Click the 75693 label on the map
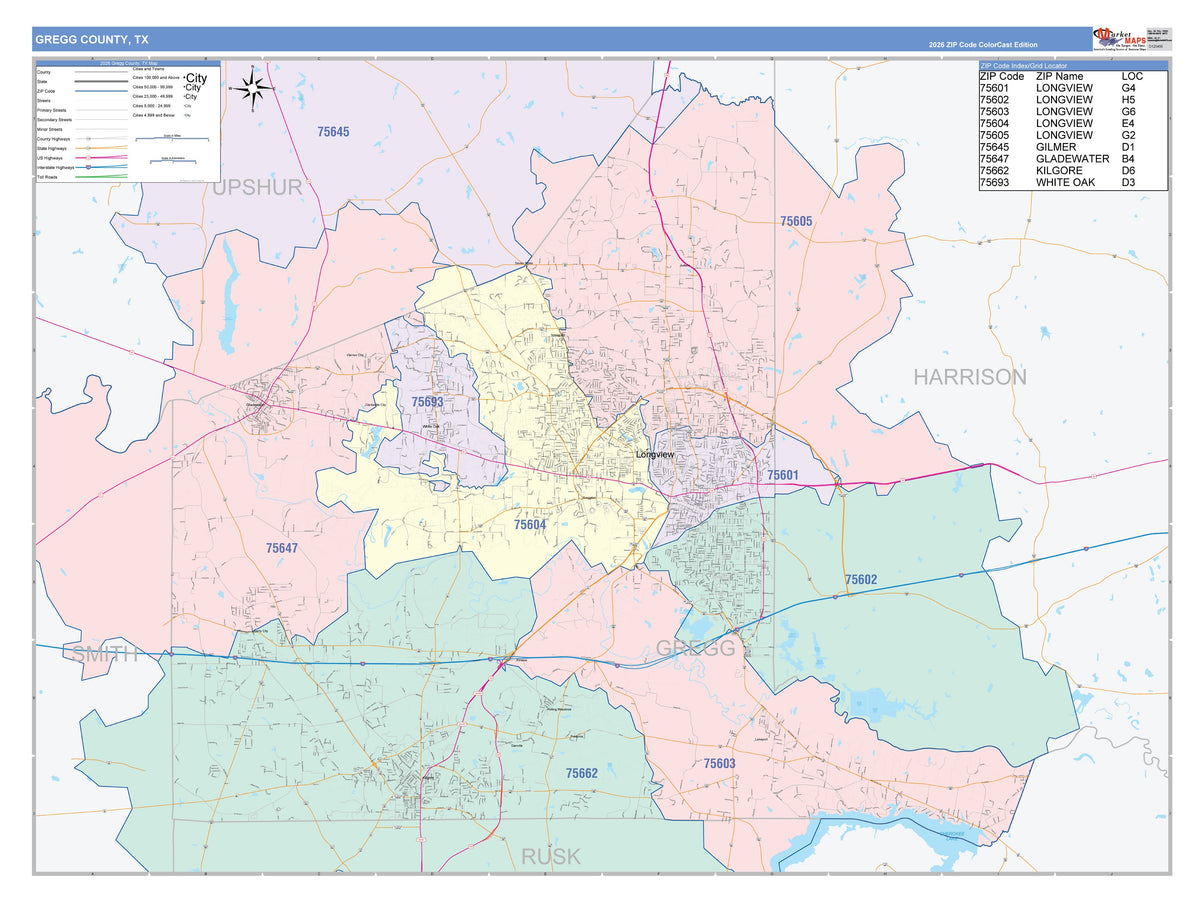This screenshot has width=1200, height=908. [x=427, y=402]
